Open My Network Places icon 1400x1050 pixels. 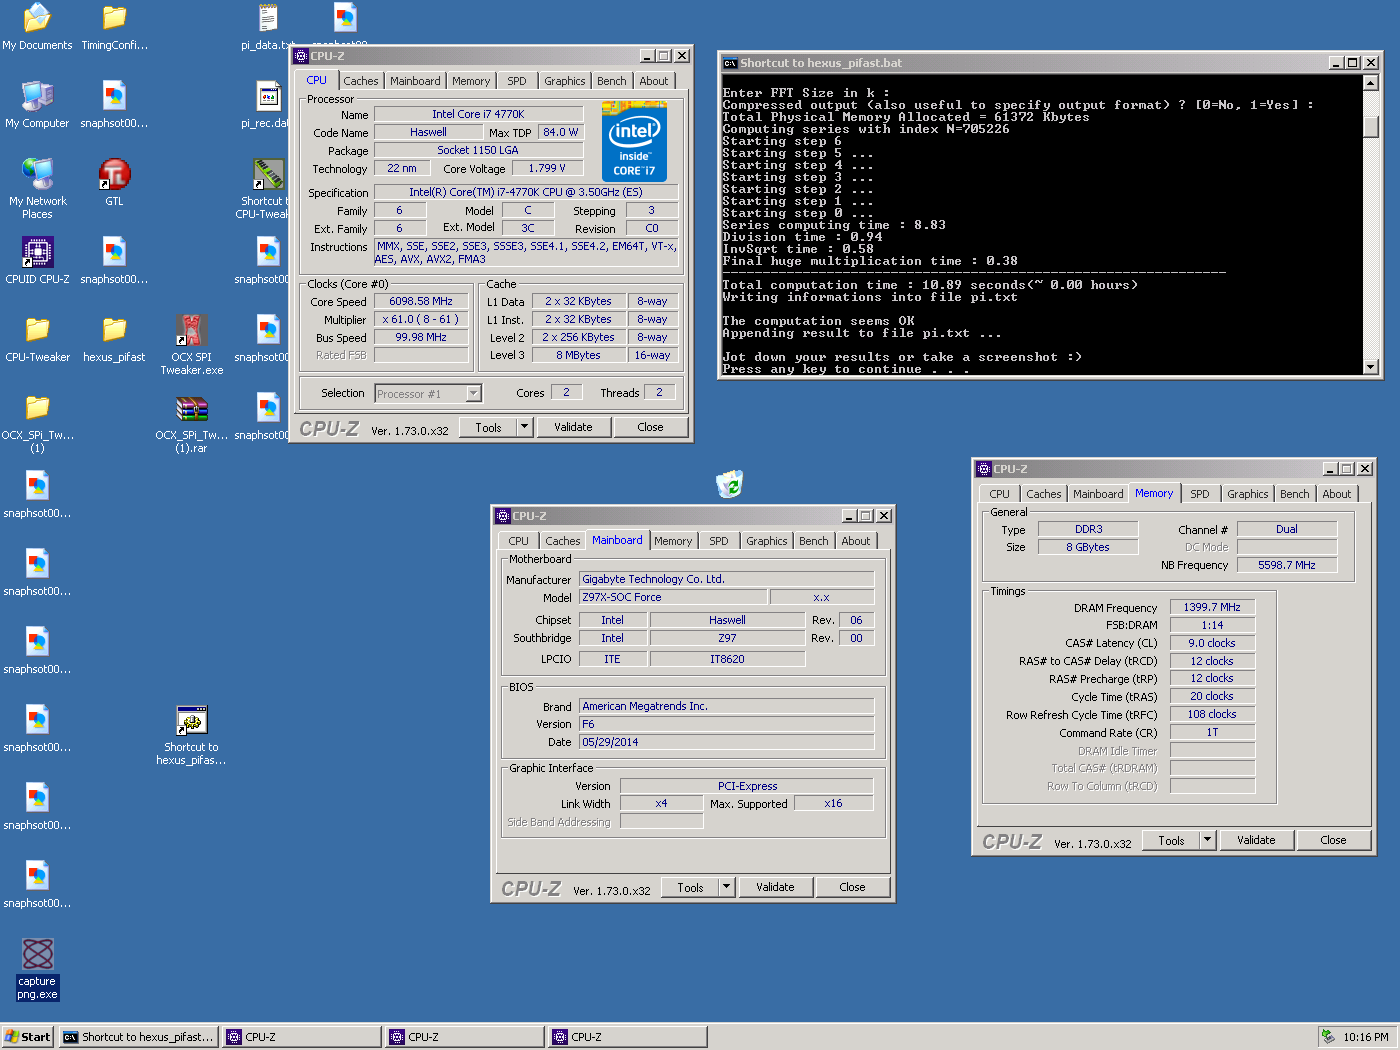pyautogui.click(x=37, y=189)
